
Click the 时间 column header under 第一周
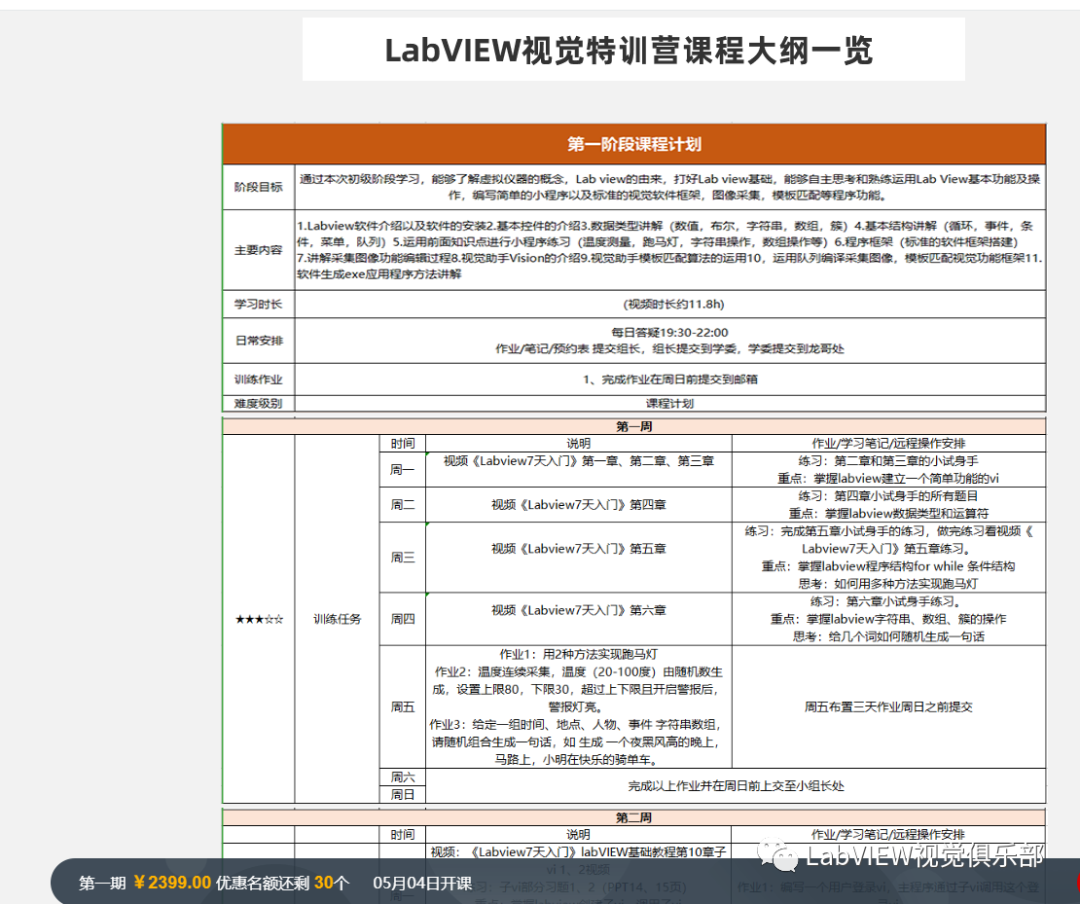coord(402,443)
